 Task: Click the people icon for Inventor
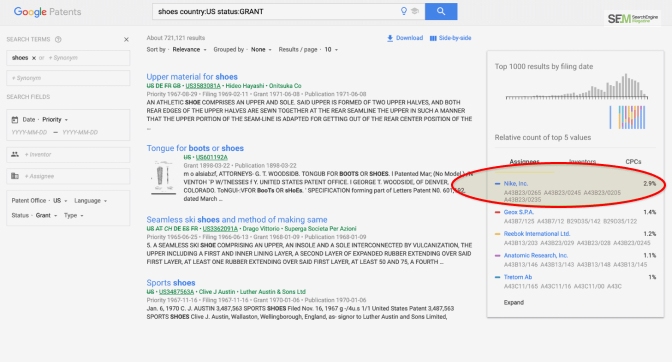(x=15, y=154)
